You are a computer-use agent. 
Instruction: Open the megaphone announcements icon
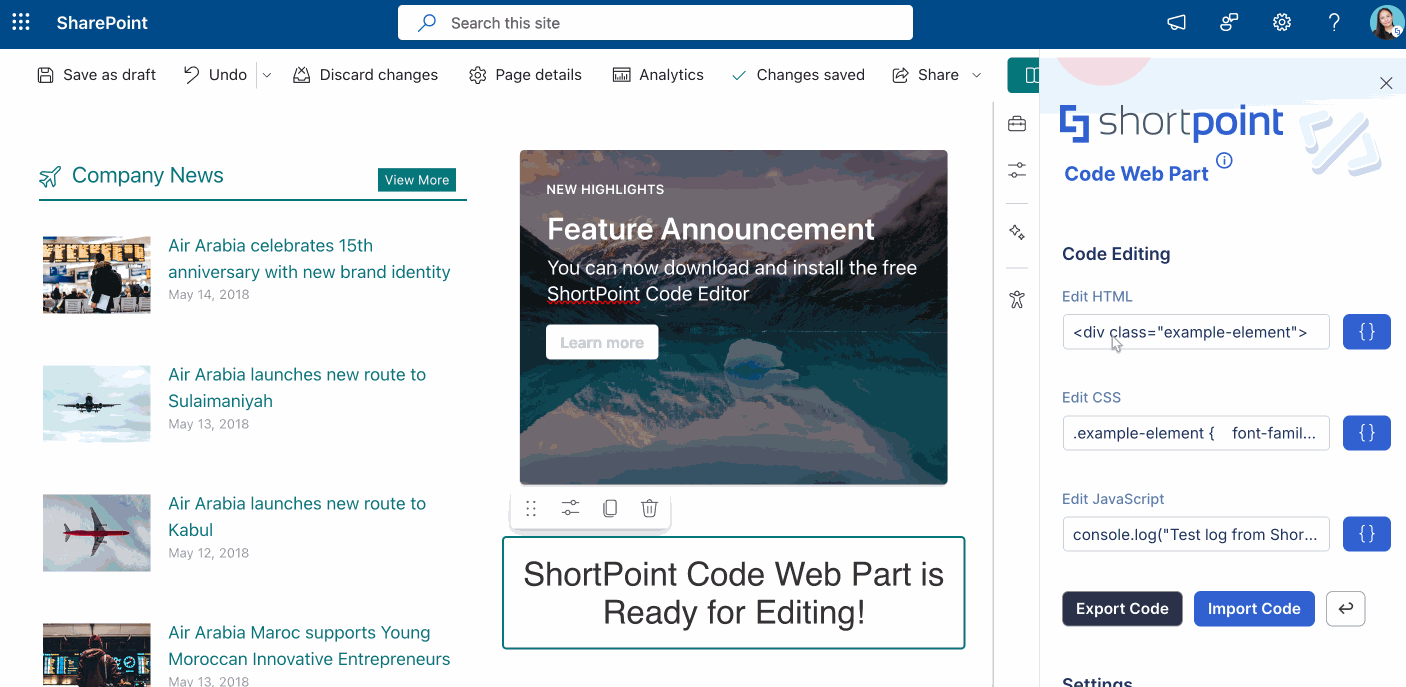[x=1177, y=23]
